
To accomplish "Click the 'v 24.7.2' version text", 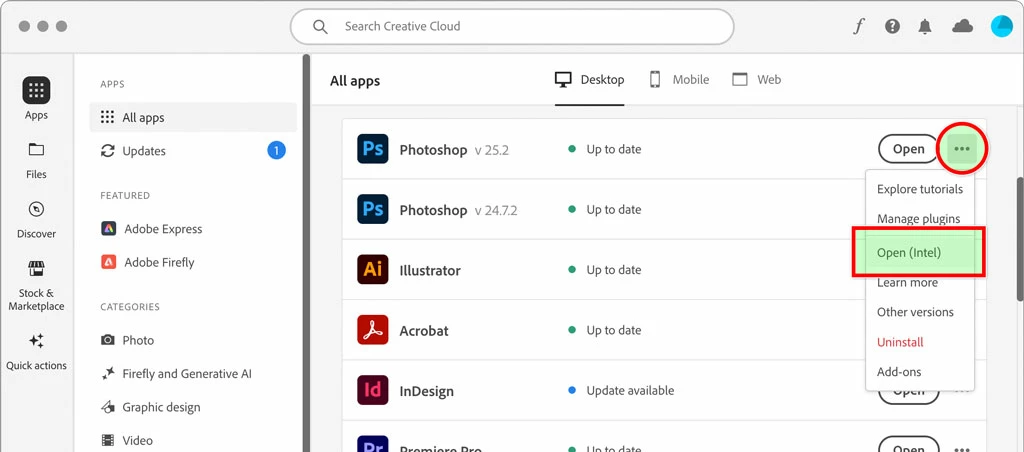I will tap(496, 210).
